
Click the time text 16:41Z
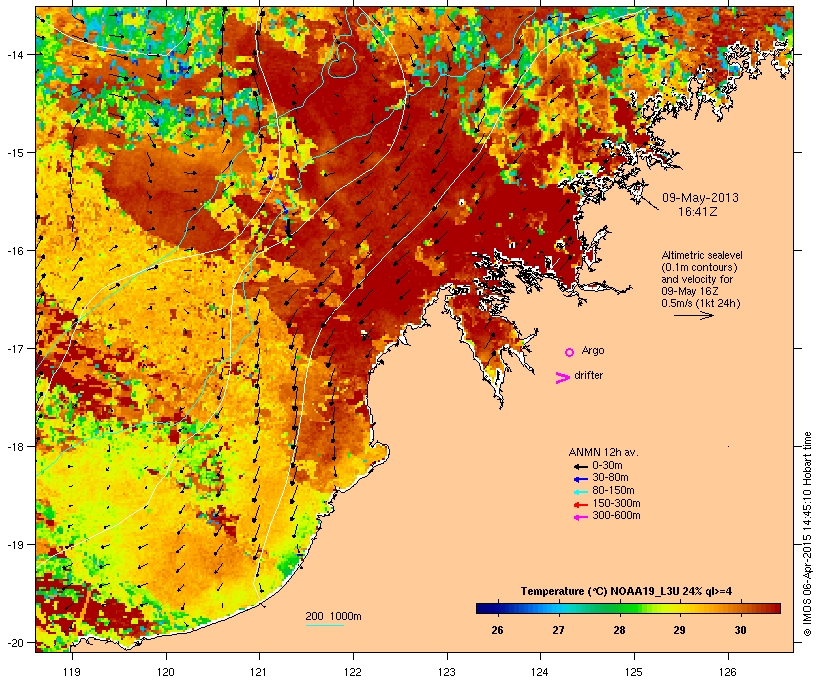tap(697, 212)
